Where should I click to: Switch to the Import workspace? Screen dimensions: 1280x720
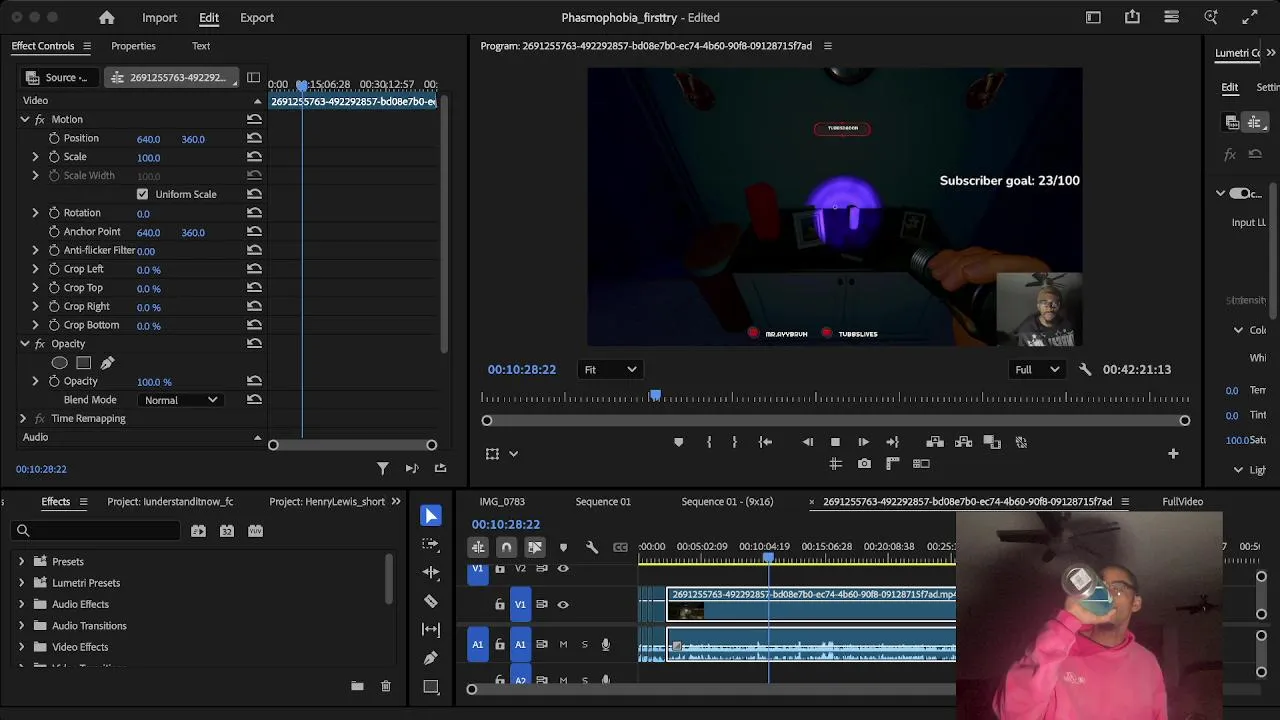pos(159,17)
